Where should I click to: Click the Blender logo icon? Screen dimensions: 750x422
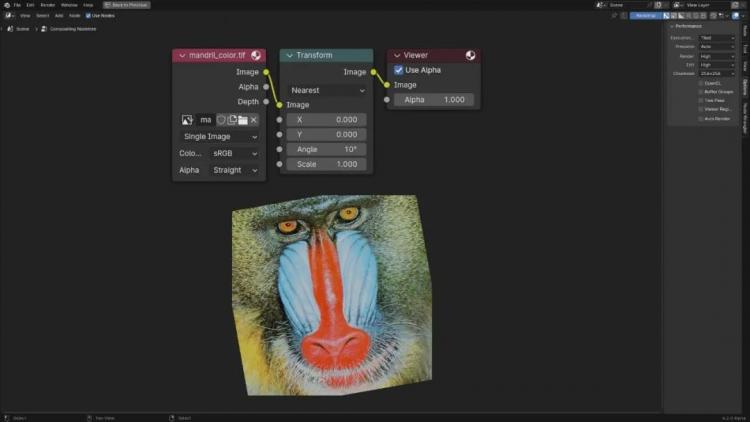7,5
